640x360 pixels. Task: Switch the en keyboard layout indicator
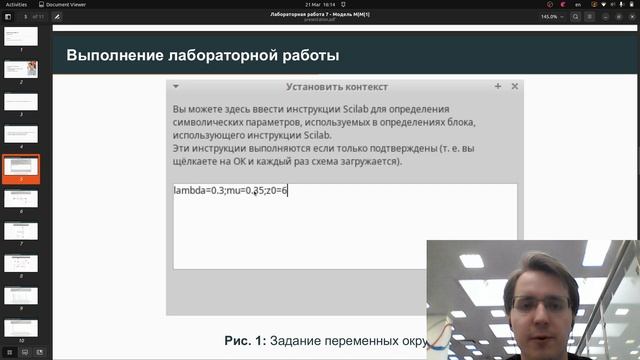578,4
